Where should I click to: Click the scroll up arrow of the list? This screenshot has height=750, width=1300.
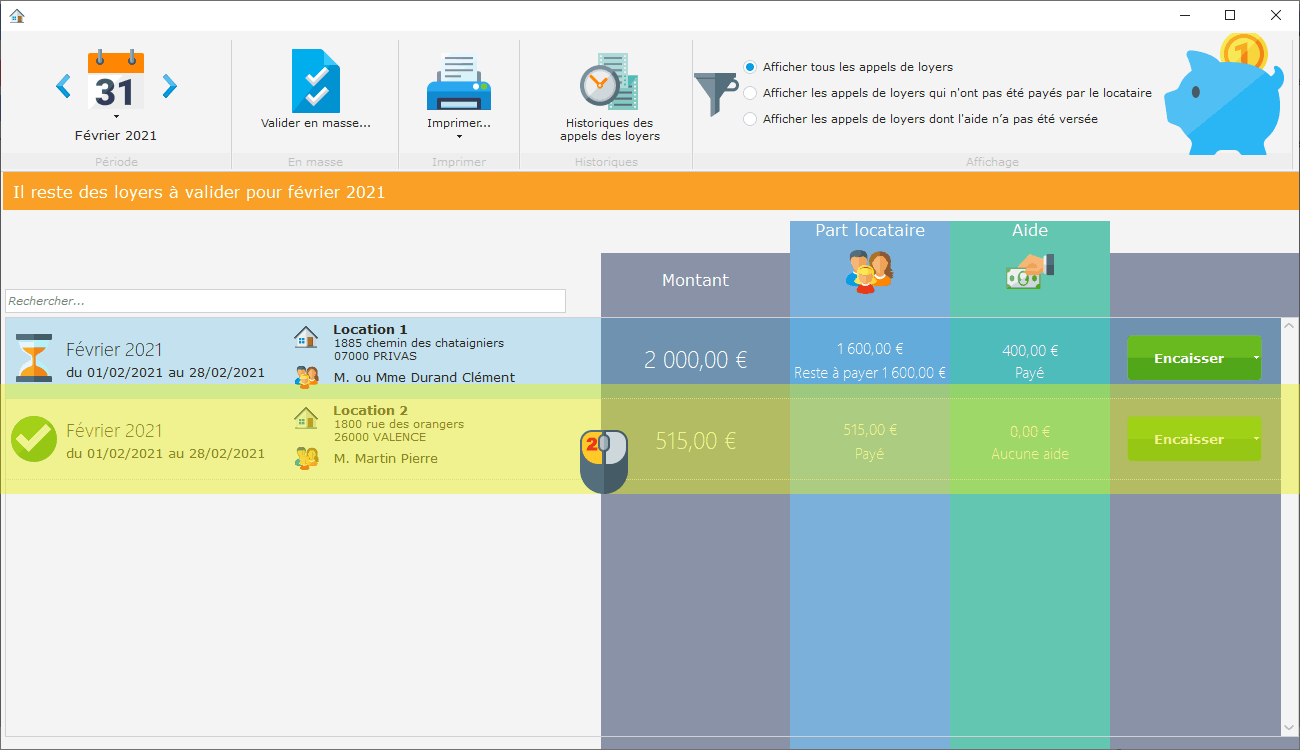1289,326
